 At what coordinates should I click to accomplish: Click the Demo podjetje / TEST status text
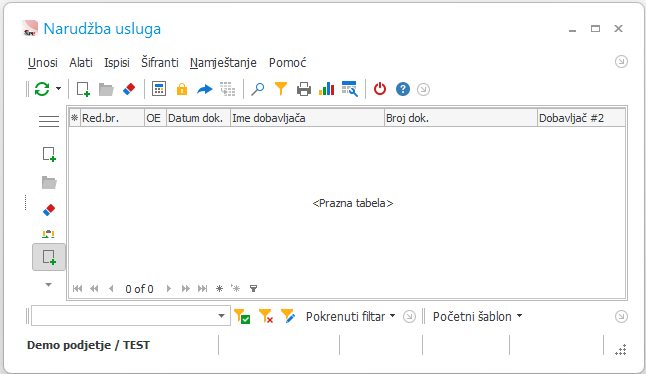tap(88, 345)
